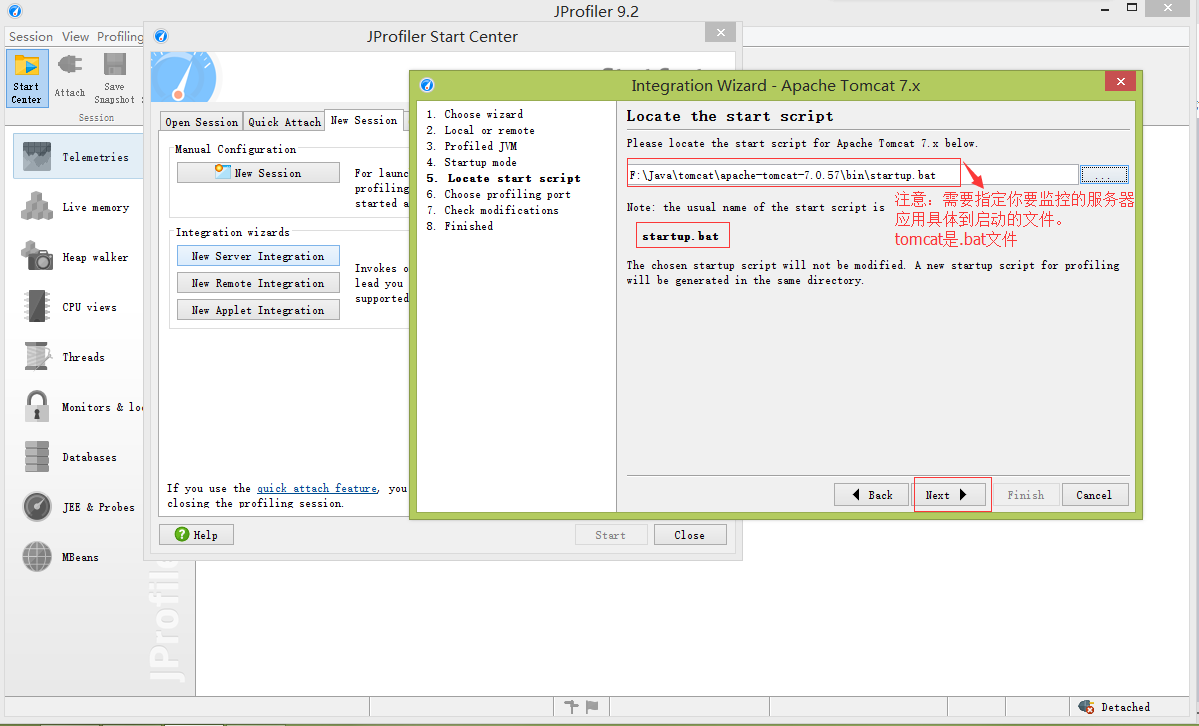Click the Start Center window title icon
This screenshot has width=1199, height=726.
[161, 36]
